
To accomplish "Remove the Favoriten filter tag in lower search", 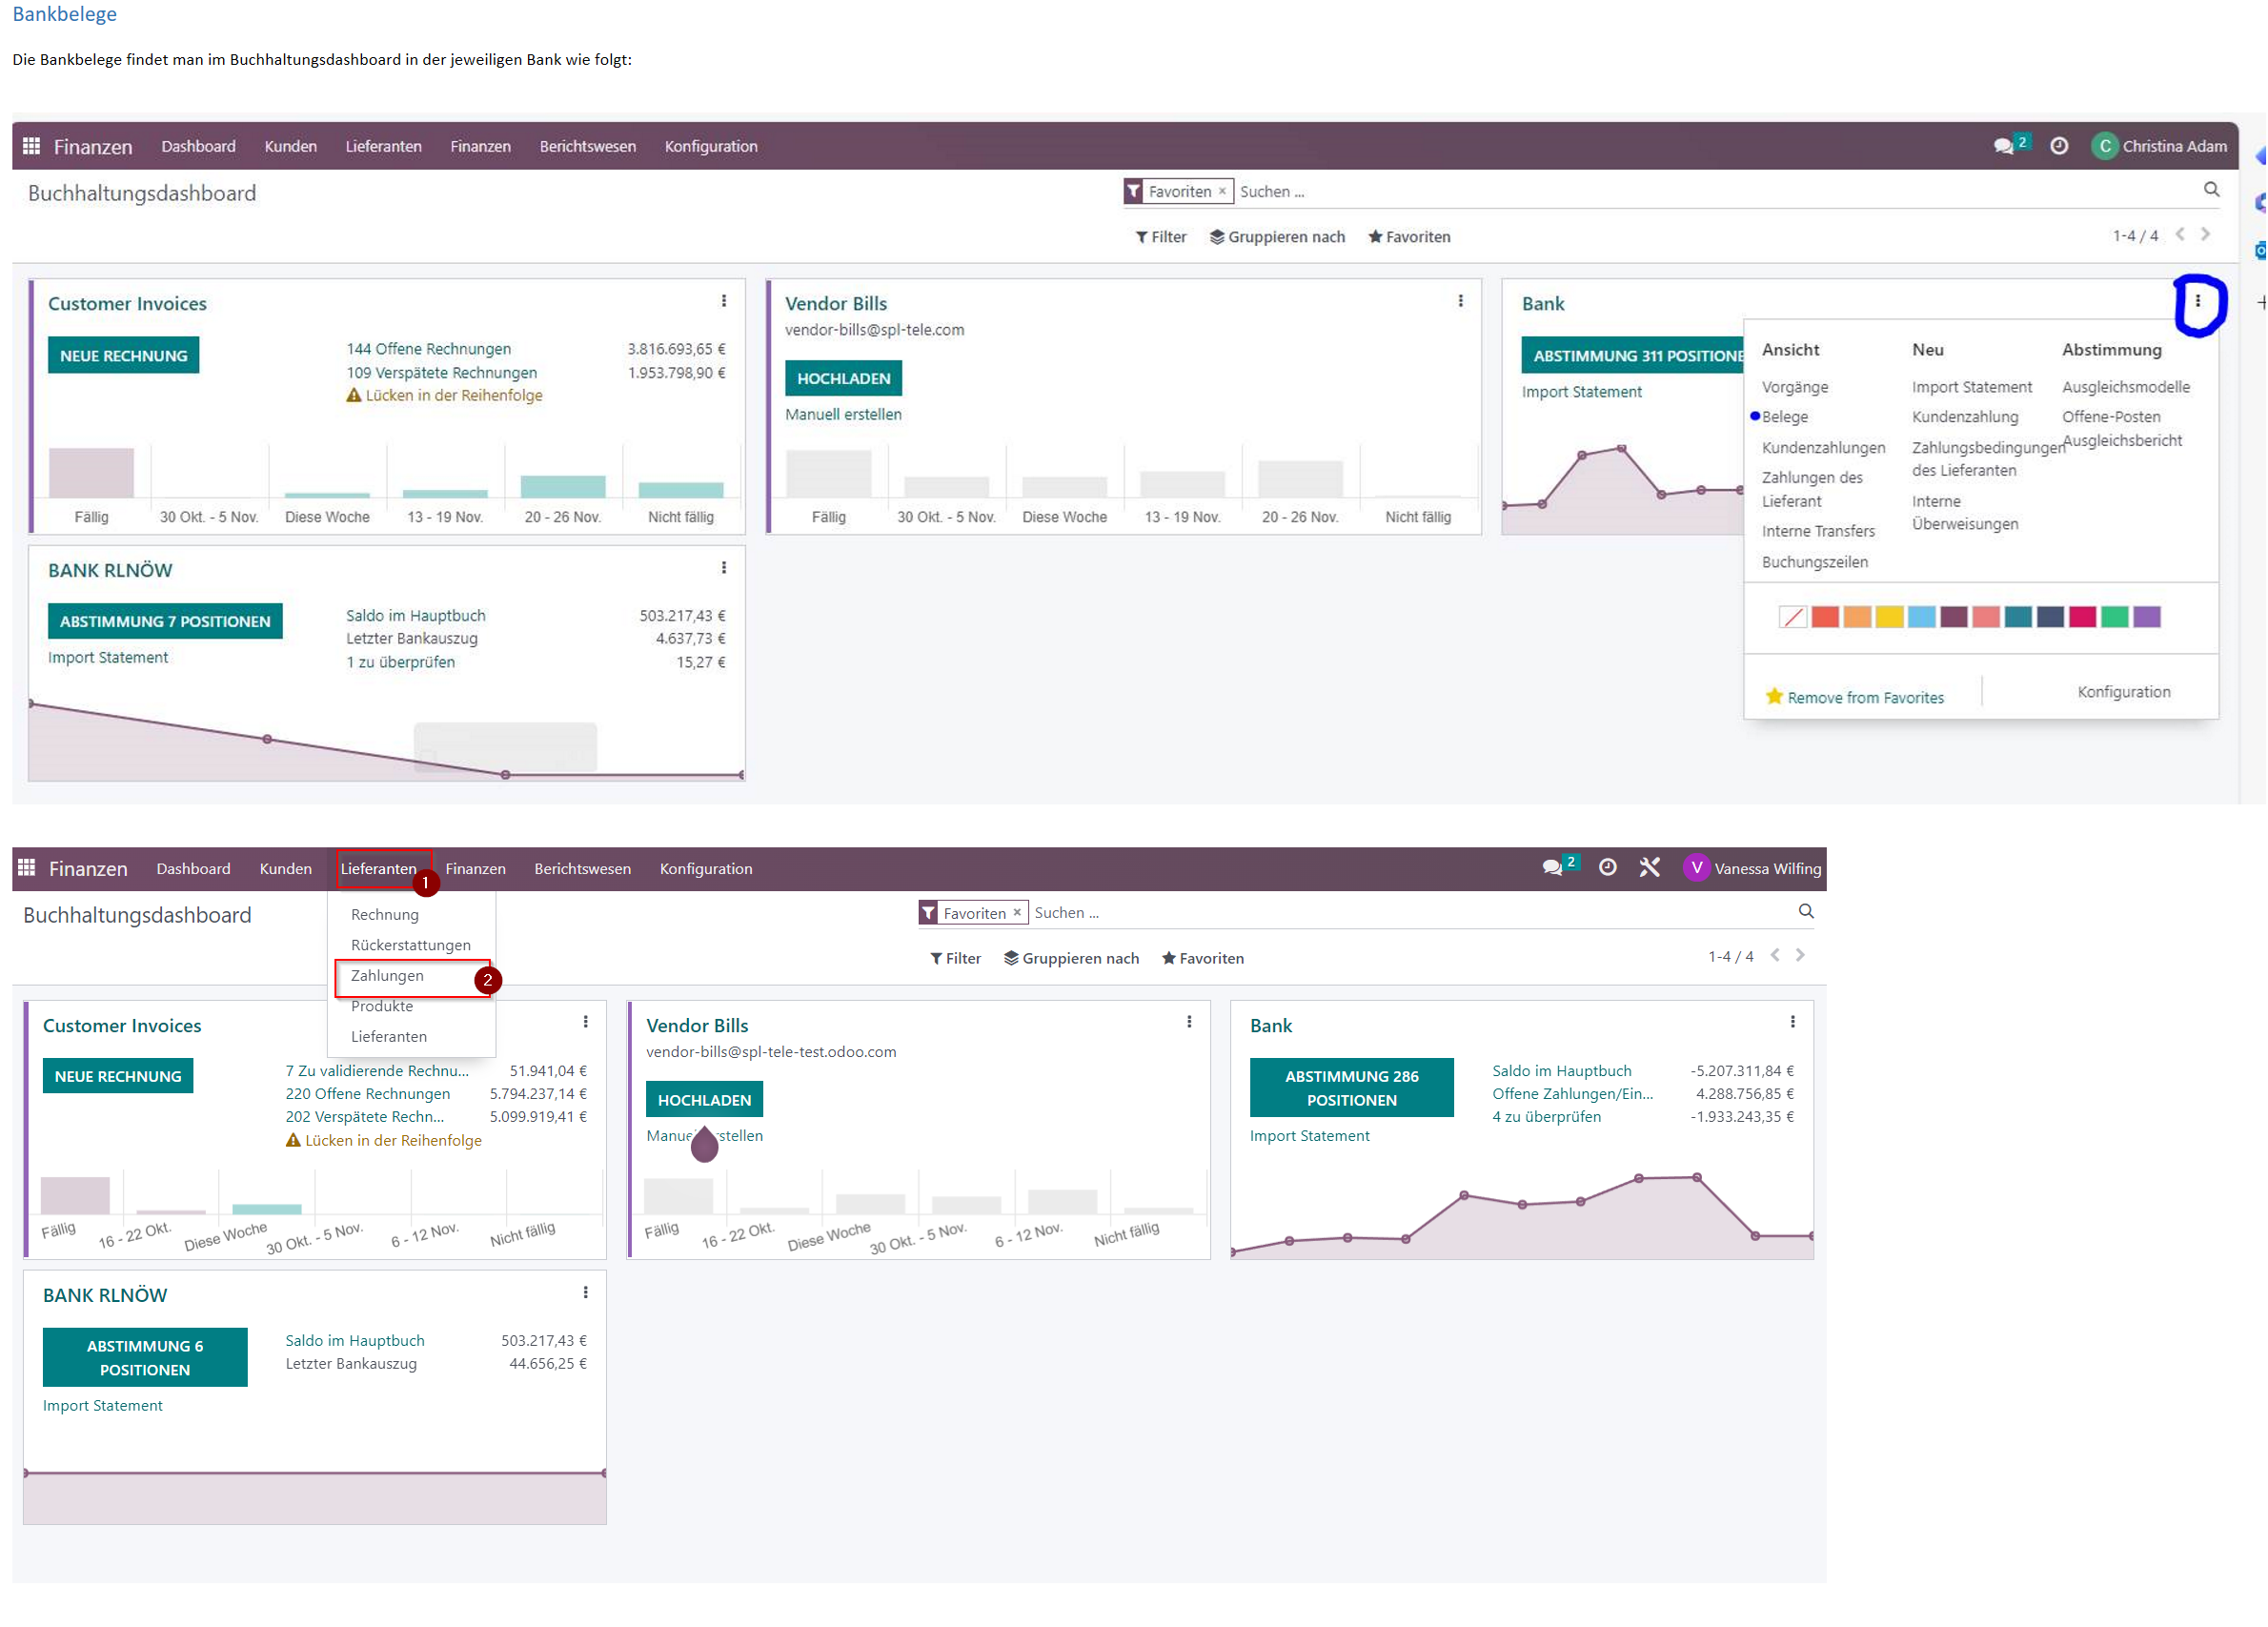I will pos(1017,912).
